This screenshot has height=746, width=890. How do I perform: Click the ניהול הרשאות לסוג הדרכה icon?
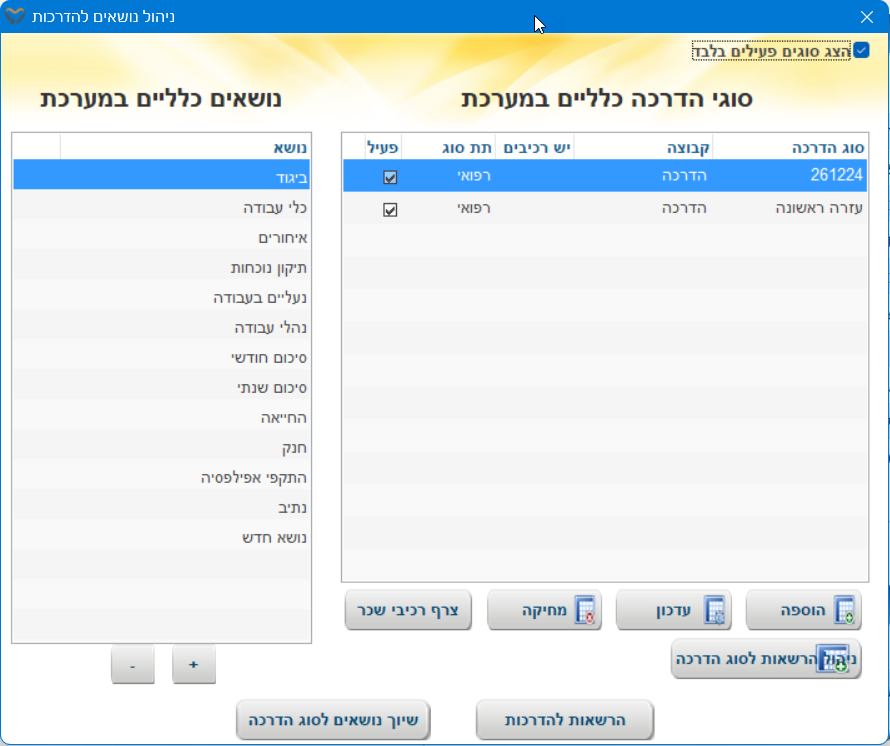pos(833,659)
